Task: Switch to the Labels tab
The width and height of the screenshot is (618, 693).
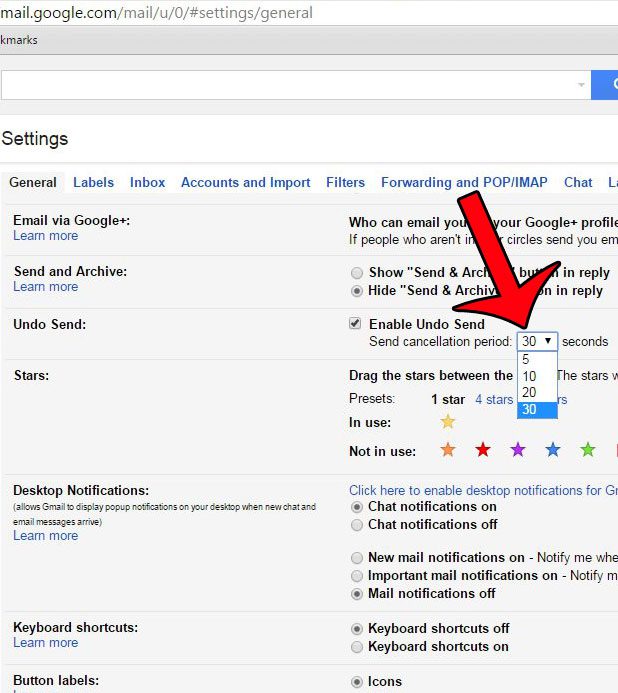Action: (93, 182)
